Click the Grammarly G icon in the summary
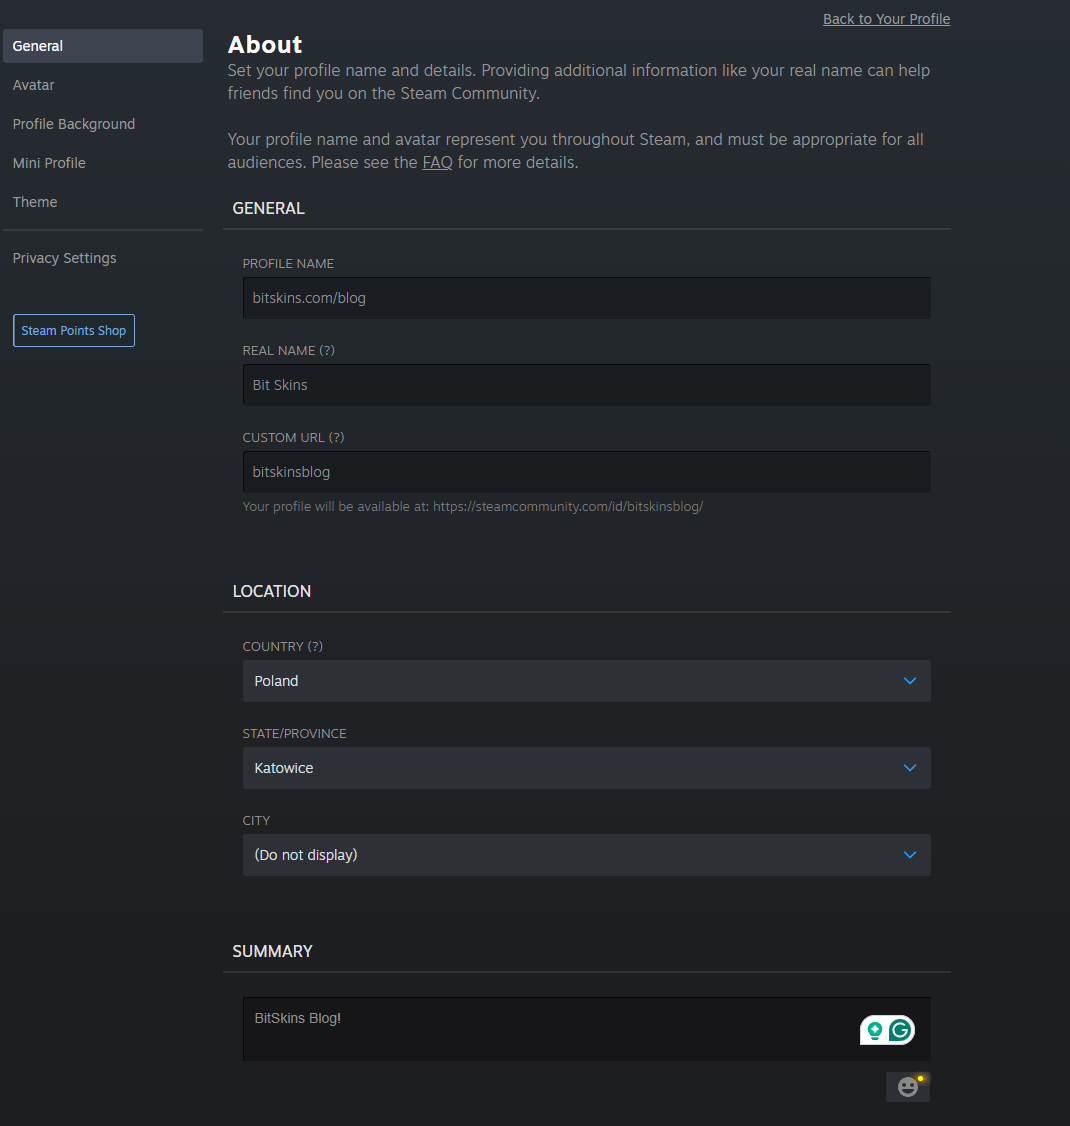 tap(901, 1030)
